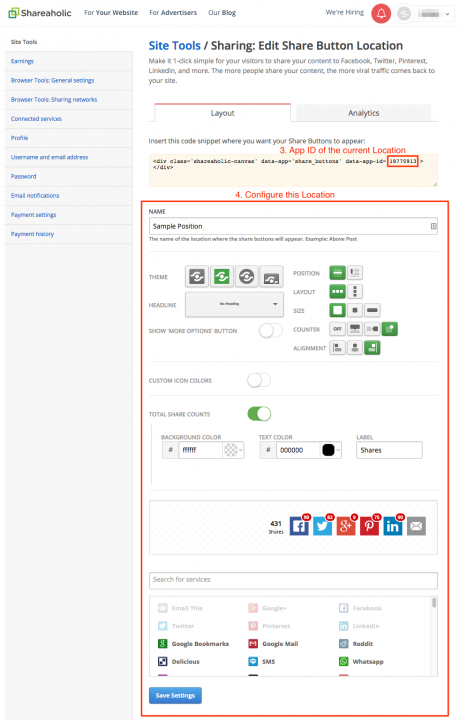Click the Pinterest share button preview

[369, 526]
